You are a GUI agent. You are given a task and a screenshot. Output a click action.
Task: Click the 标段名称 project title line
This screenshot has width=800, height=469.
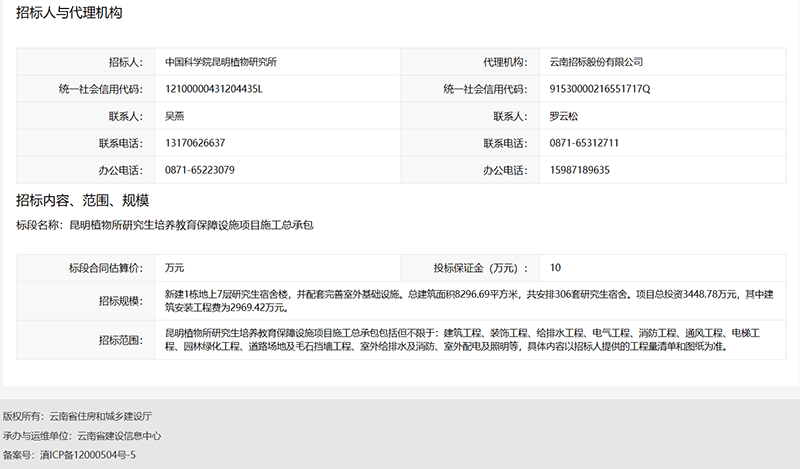[x=165, y=225]
